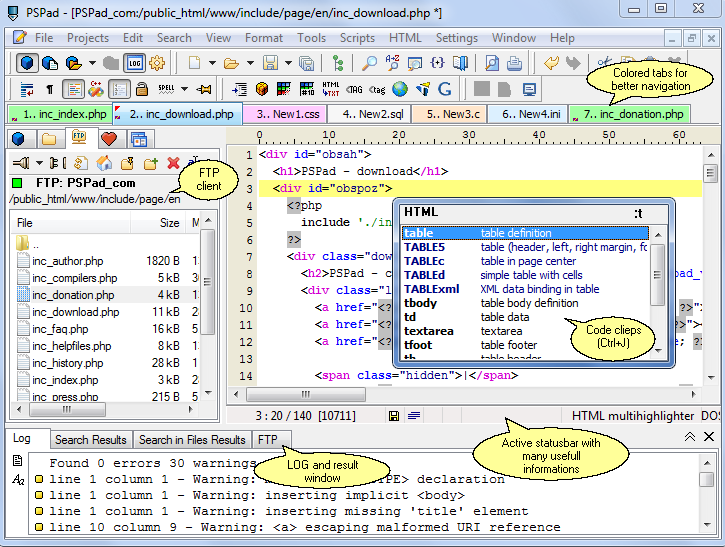Select inc_faq.php in the FTP file list
The width and height of the screenshot is (725, 547).
pos(60,329)
